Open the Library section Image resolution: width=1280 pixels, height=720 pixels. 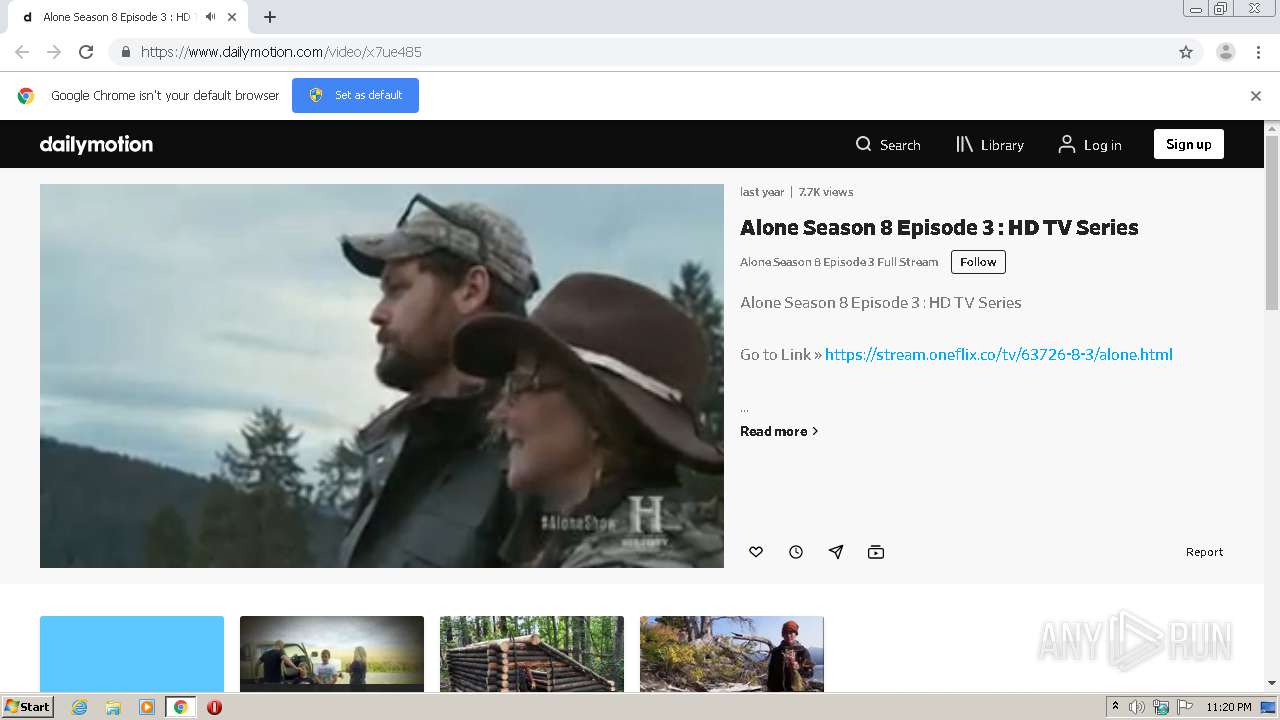click(x=990, y=145)
